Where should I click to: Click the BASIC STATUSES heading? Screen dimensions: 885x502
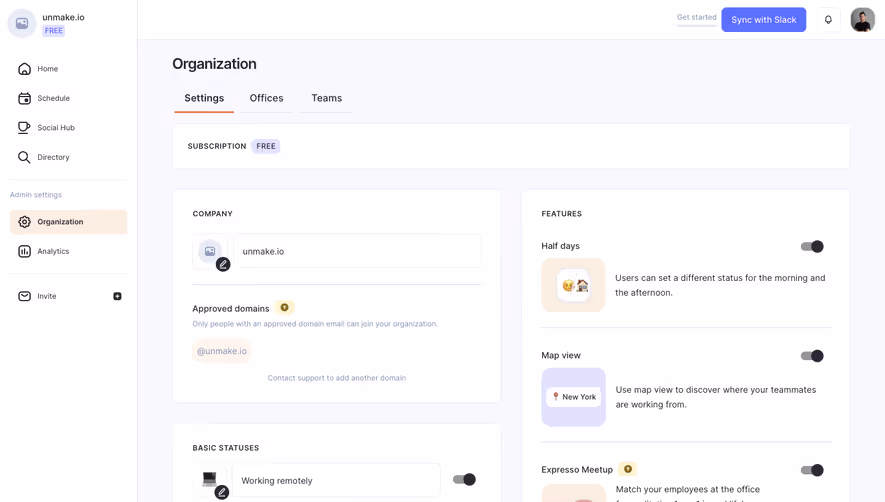point(226,448)
